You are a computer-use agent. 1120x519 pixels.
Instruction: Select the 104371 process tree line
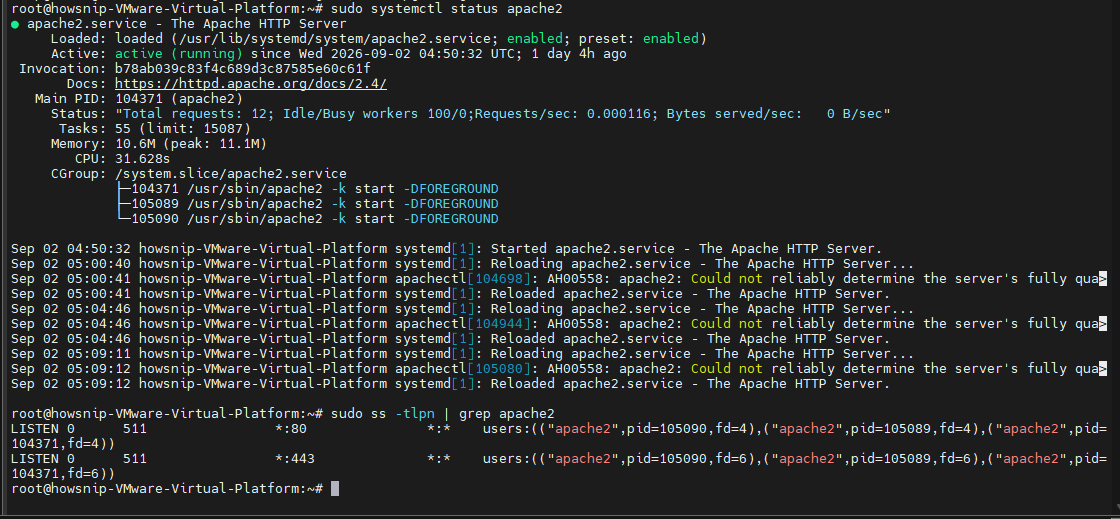click(307, 188)
